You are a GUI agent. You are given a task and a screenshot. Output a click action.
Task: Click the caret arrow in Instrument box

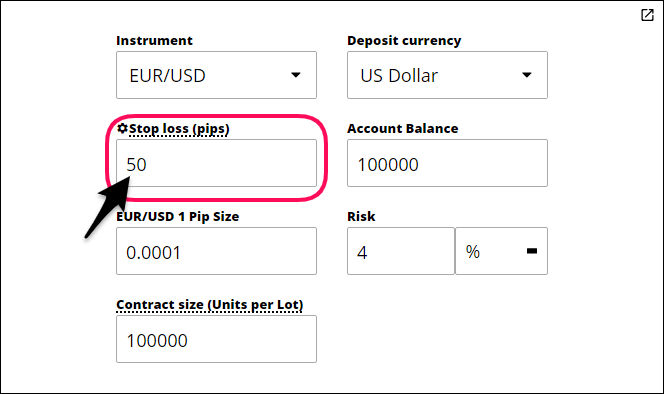click(x=296, y=75)
